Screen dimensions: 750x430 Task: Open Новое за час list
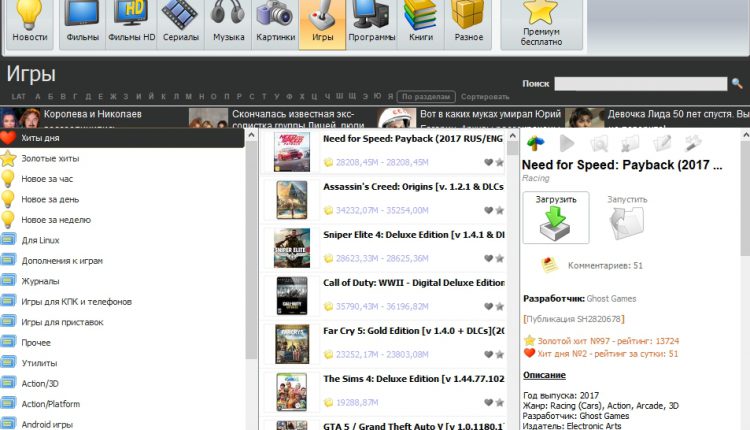[47, 179]
